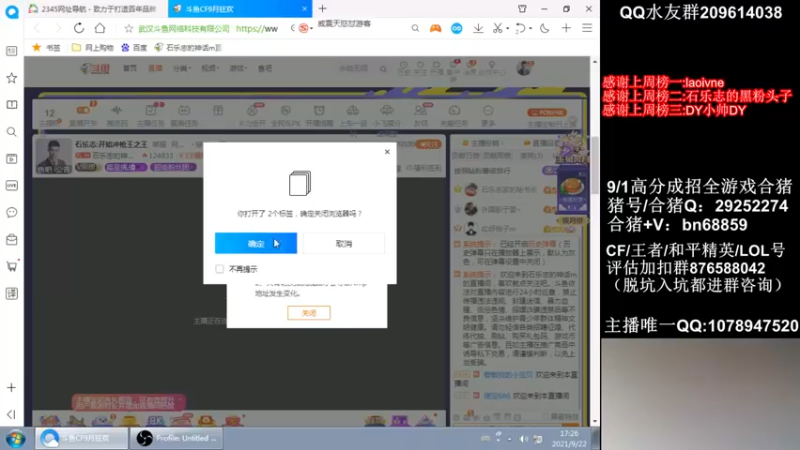Open the game controller icon in toolbar

tap(435, 29)
